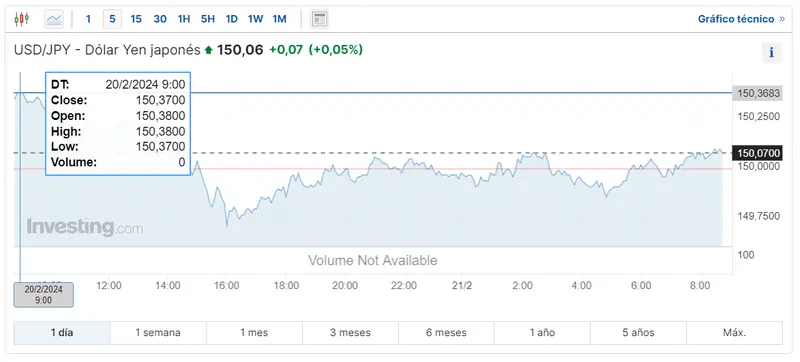Select the 5 minute interval
This screenshot has height=362, width=800.
point(112,19)
